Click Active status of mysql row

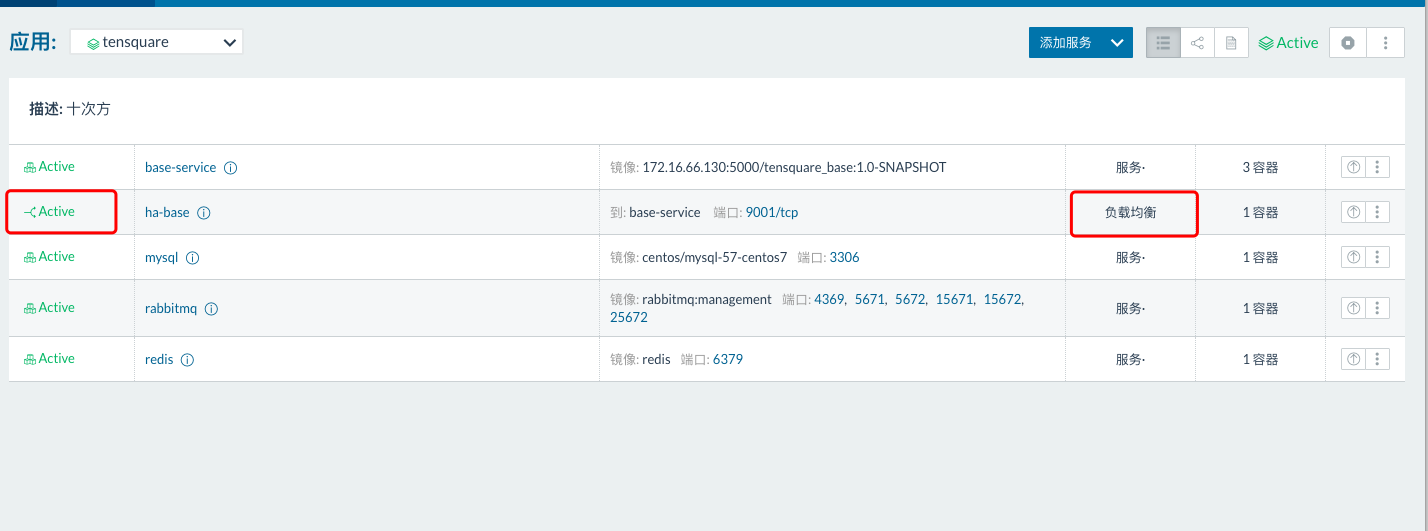(x=50, y=257)
